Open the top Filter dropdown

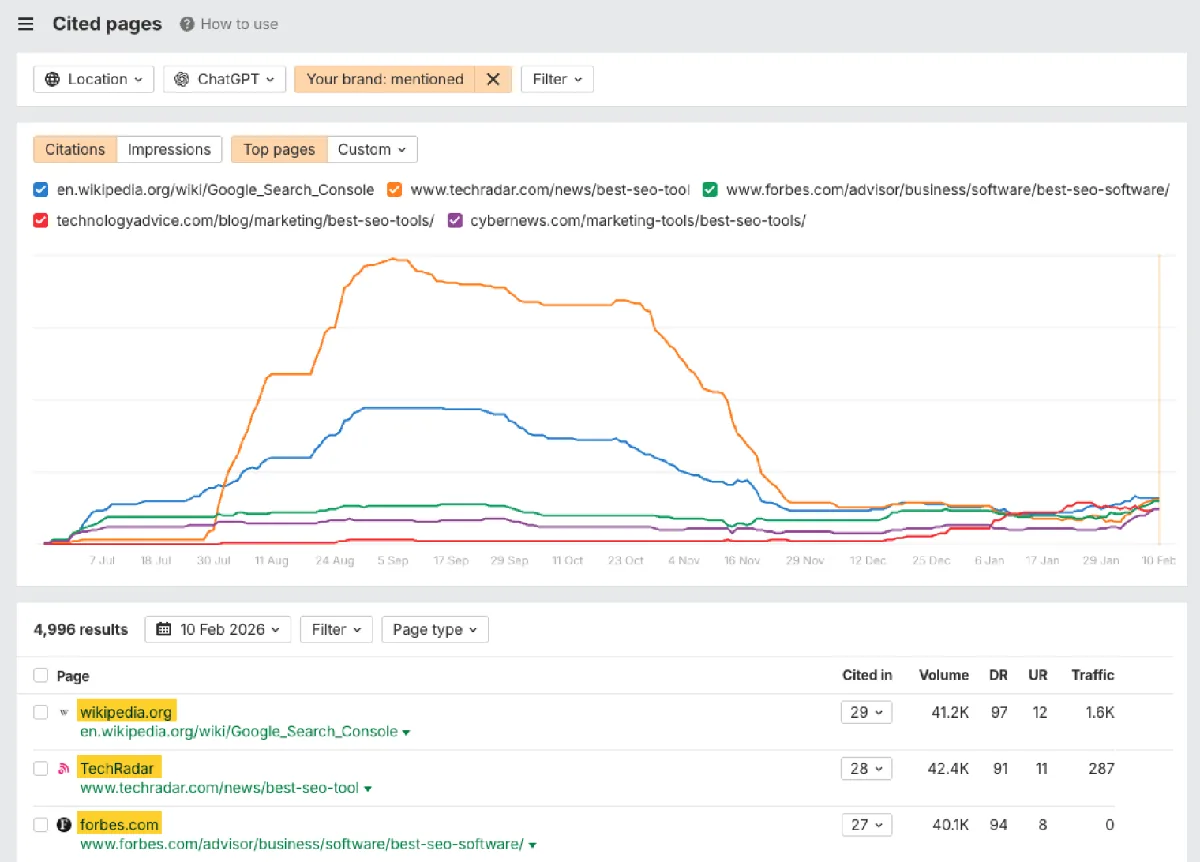click(x=557, y=79)
